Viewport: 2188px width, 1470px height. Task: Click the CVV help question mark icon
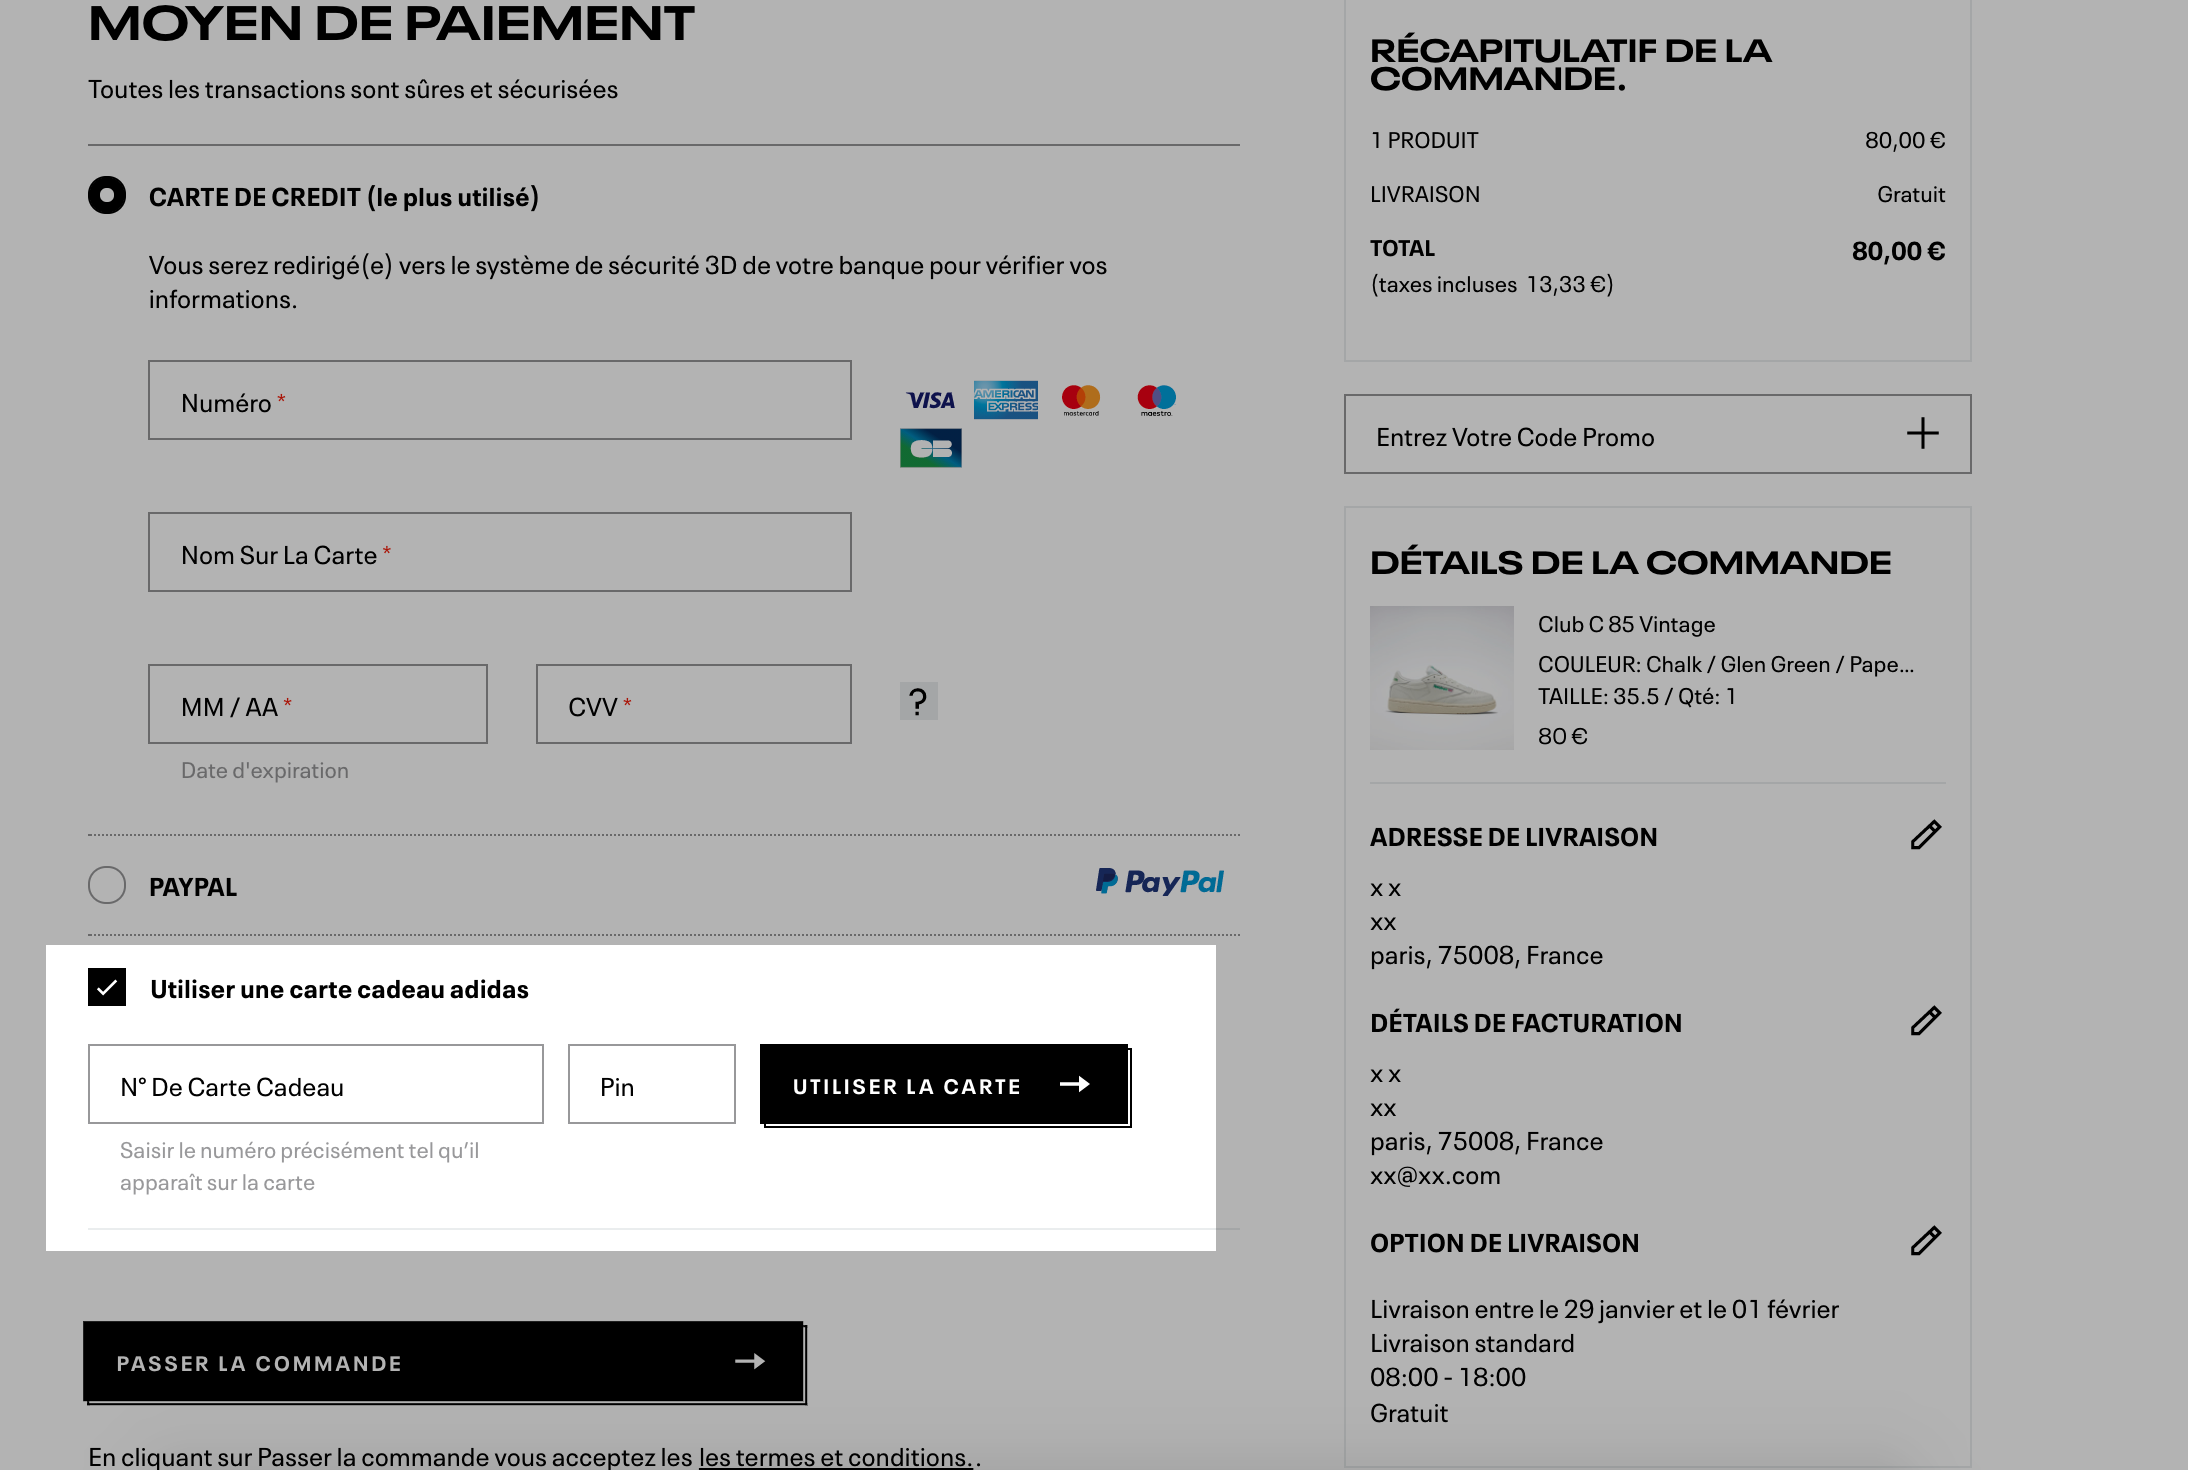pyautogui.click(x=918, y=702)
